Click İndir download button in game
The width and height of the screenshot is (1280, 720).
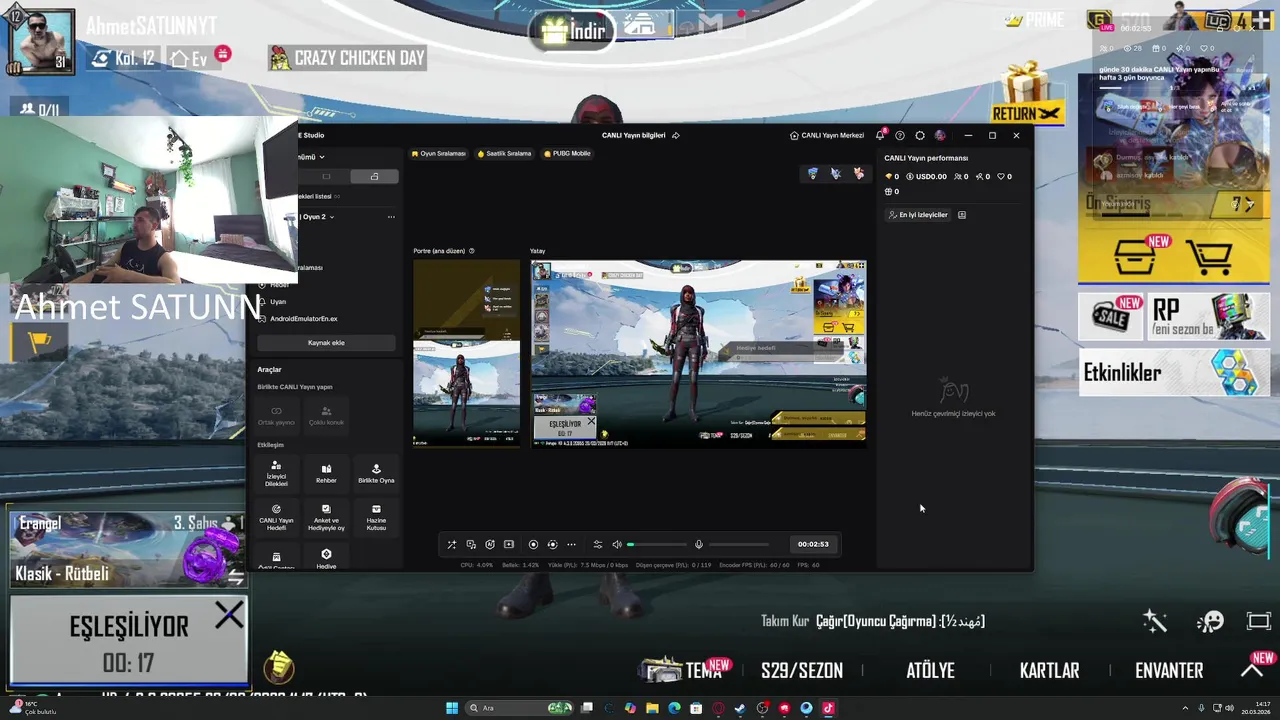[573, 31]
